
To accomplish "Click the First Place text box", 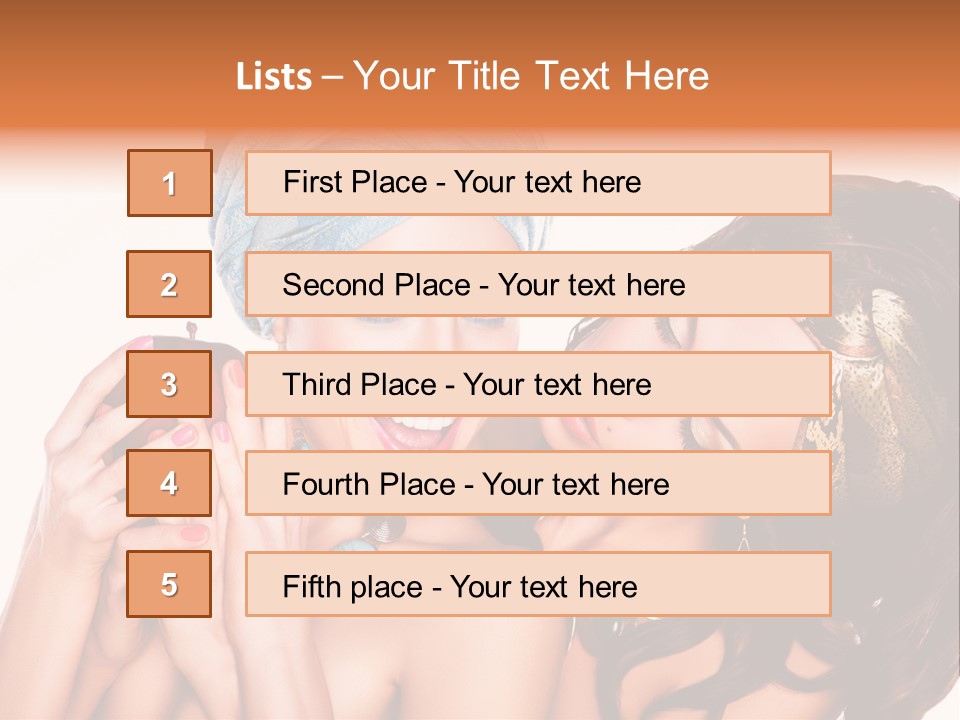I will click(x=538, y=183).
